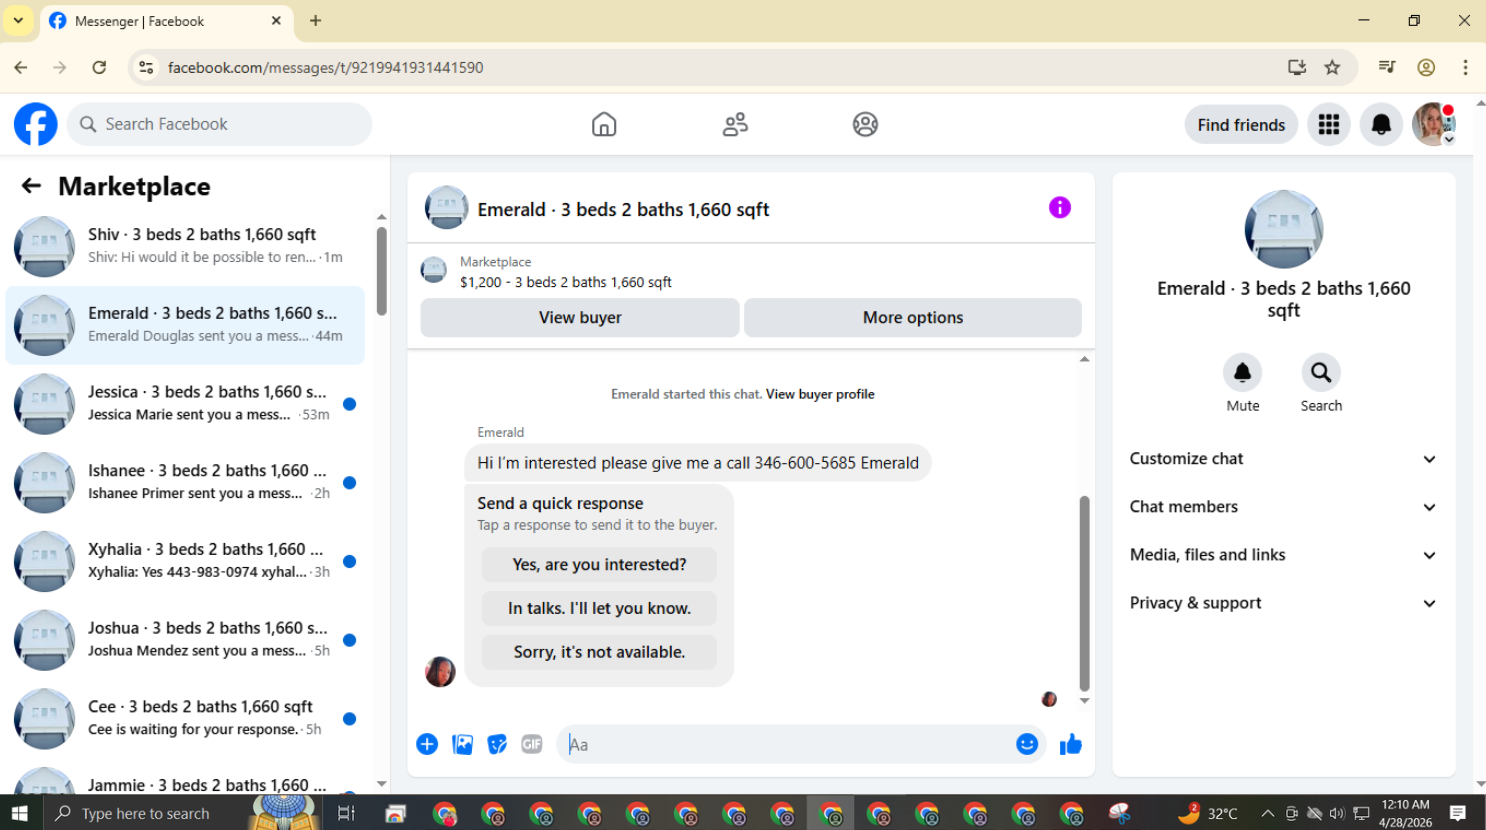
Task: Expand Customize chat section
Action: (x=1283, y=459)
